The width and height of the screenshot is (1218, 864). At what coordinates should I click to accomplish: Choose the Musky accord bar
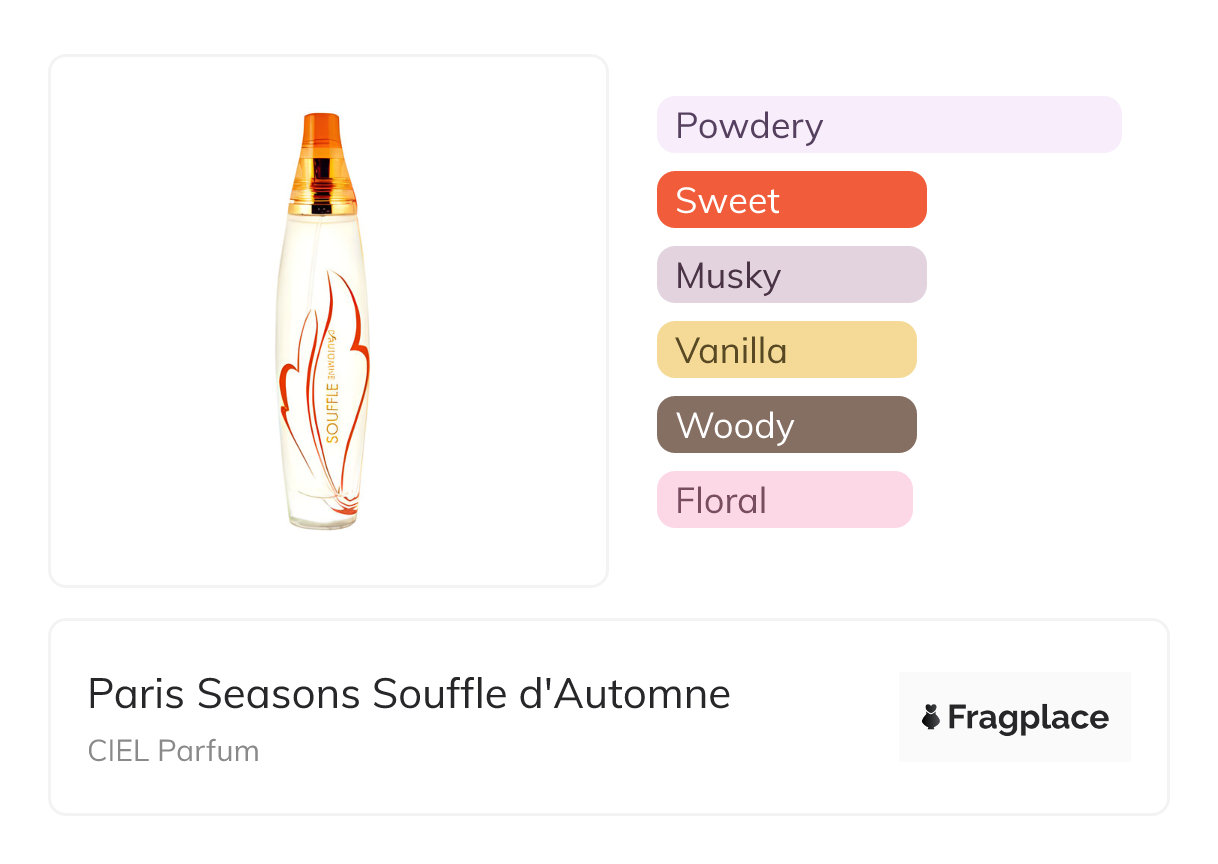(x=791, y=275)
